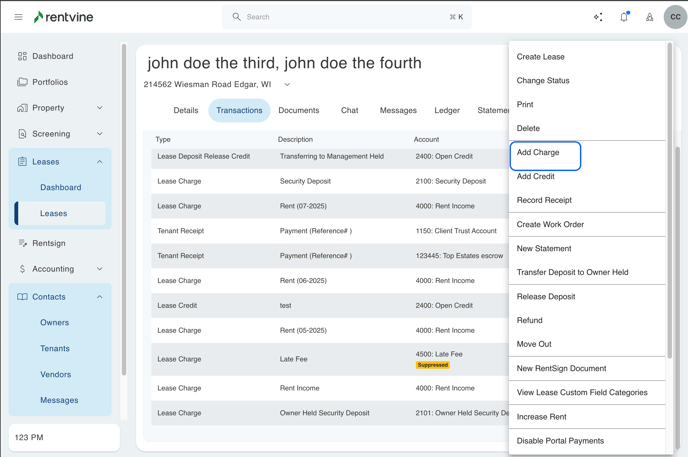Choose Record Receipt menu option
Screen dimensions: 688x457
[x=544, y=200]
